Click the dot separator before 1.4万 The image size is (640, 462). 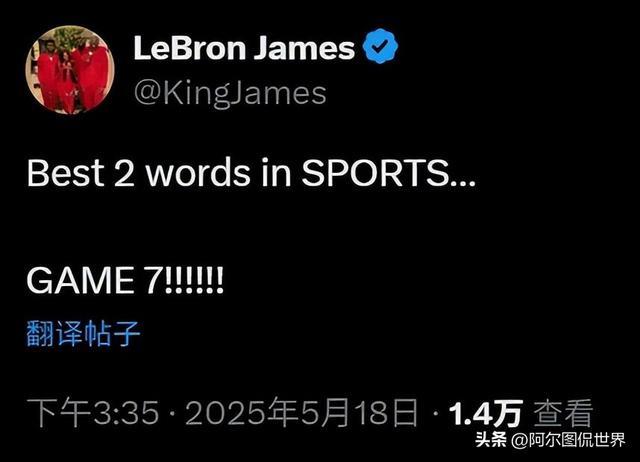click(435, 414)
